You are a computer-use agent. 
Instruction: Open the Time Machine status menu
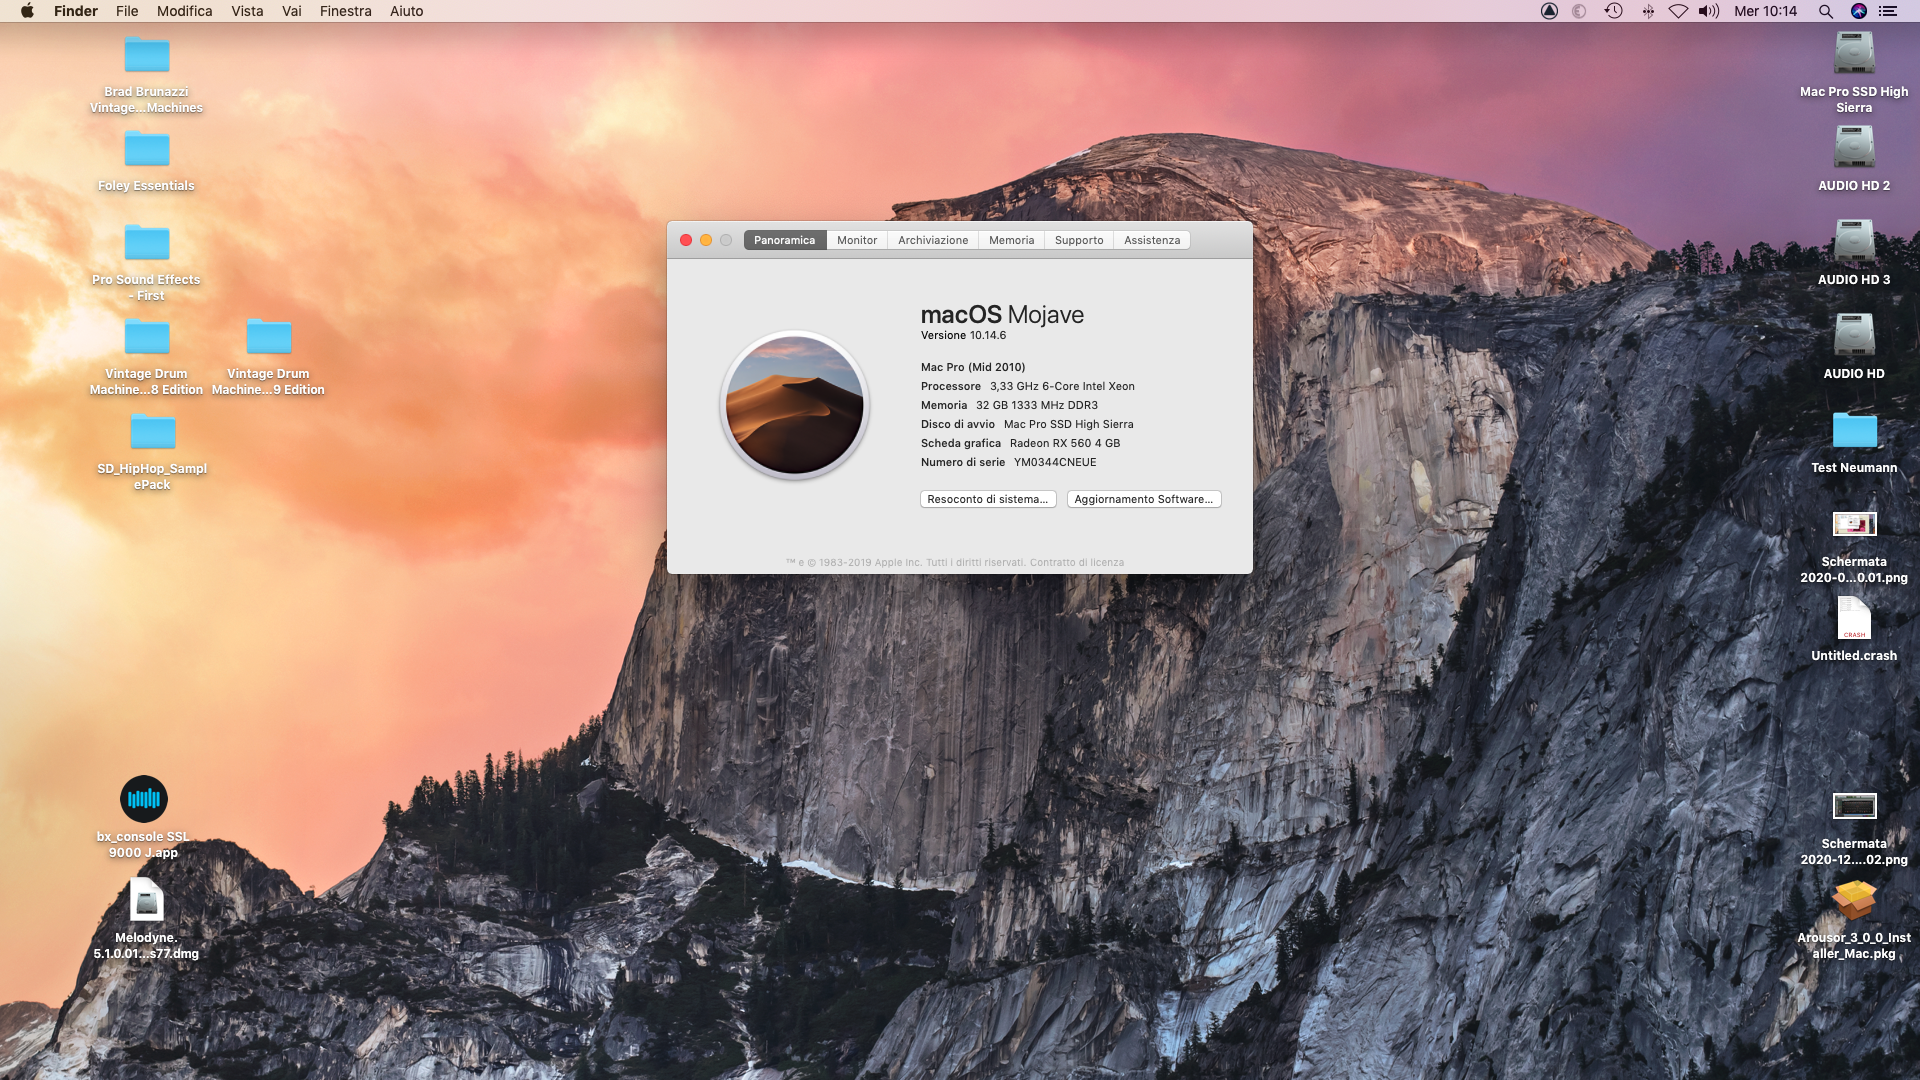[1613, 11]
